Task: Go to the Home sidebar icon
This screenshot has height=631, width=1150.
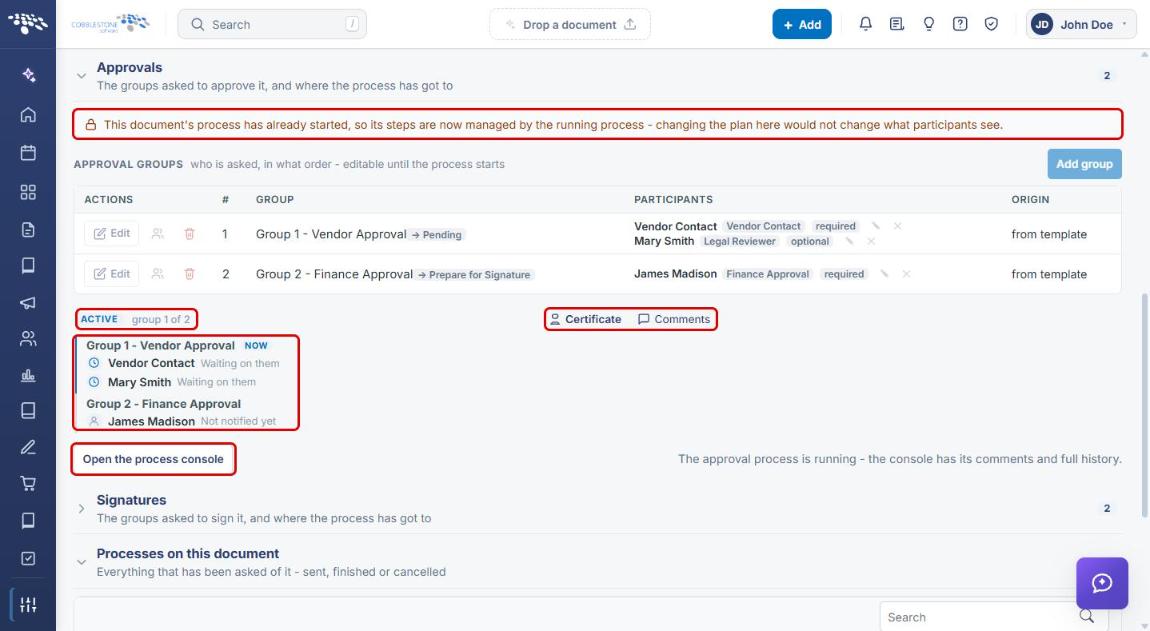Action: click(x=28, y=114)
